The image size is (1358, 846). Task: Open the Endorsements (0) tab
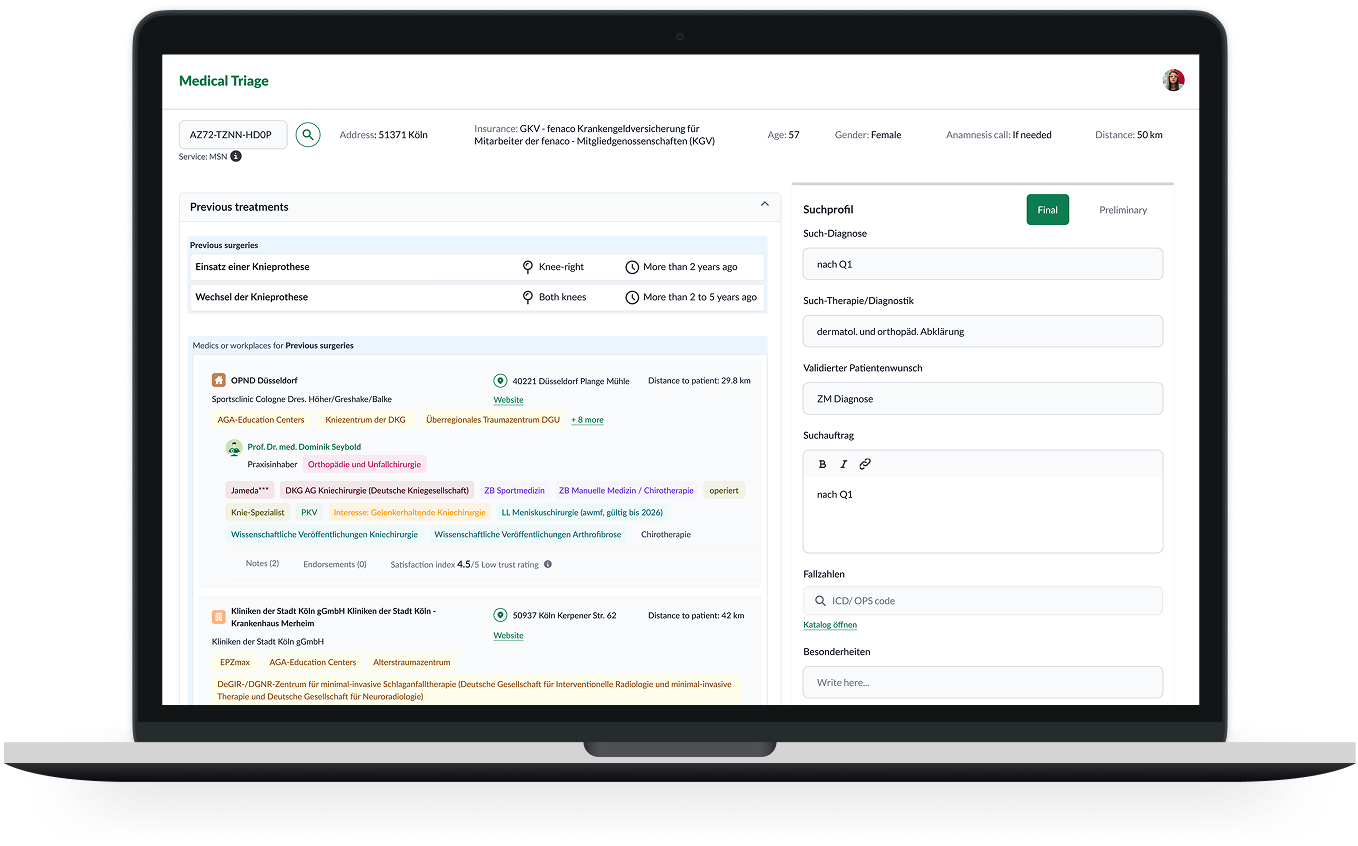[x=334, y=564]
